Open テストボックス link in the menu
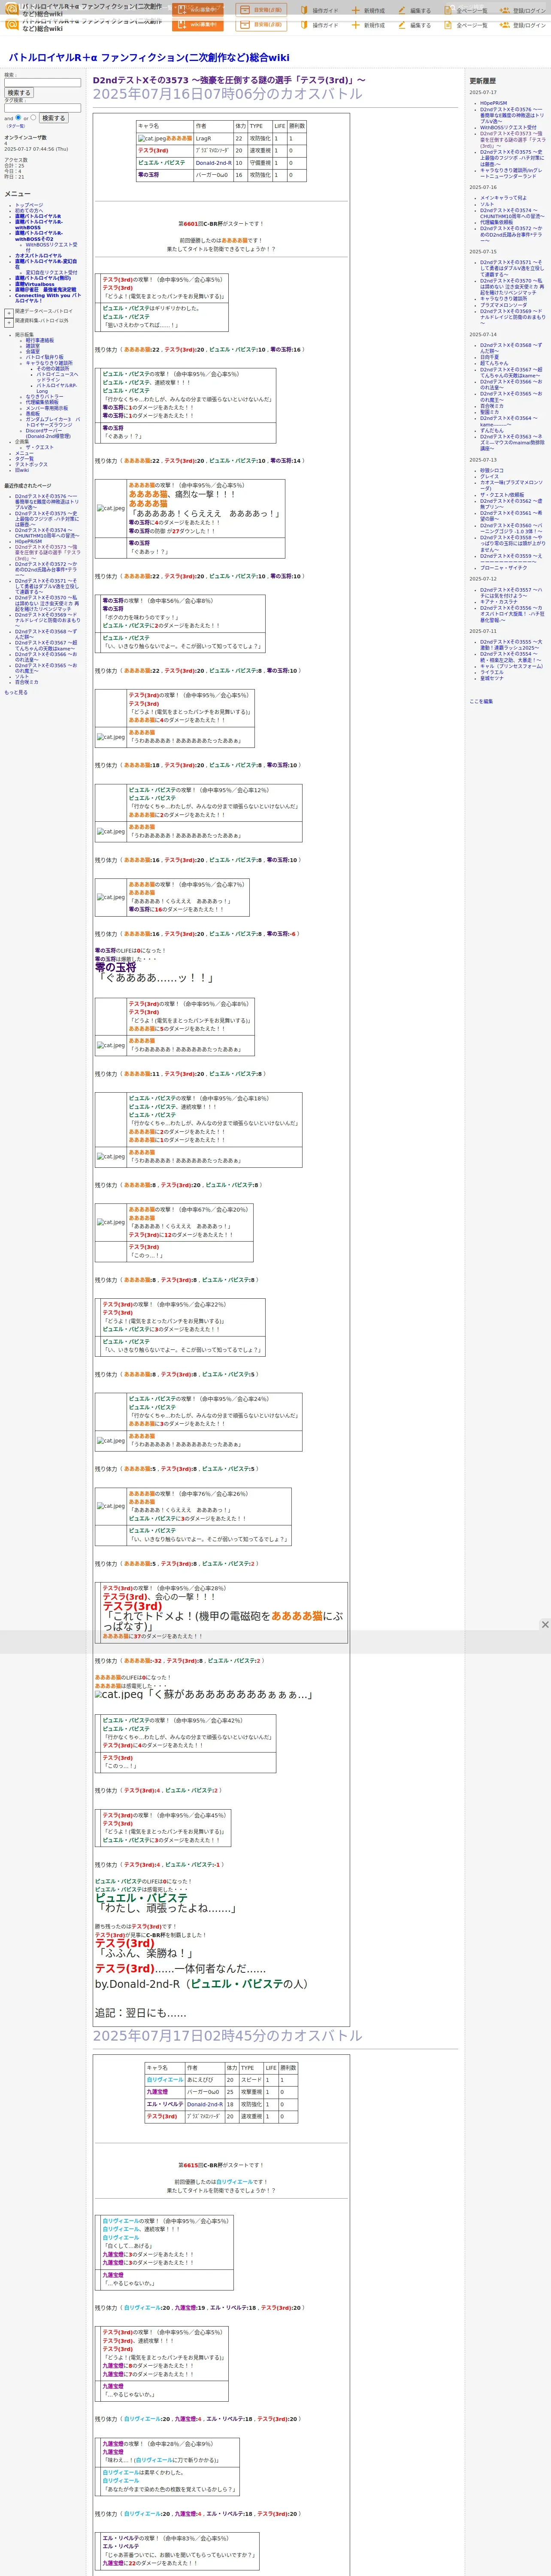551x2576 pixels. pos(31,465)
